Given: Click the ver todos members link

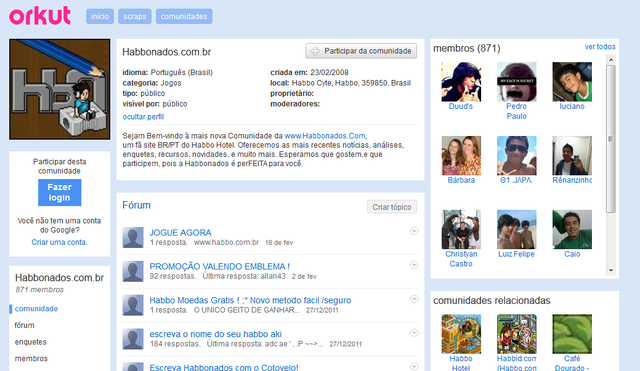Looking at the screenshot, I should (600, 47).
